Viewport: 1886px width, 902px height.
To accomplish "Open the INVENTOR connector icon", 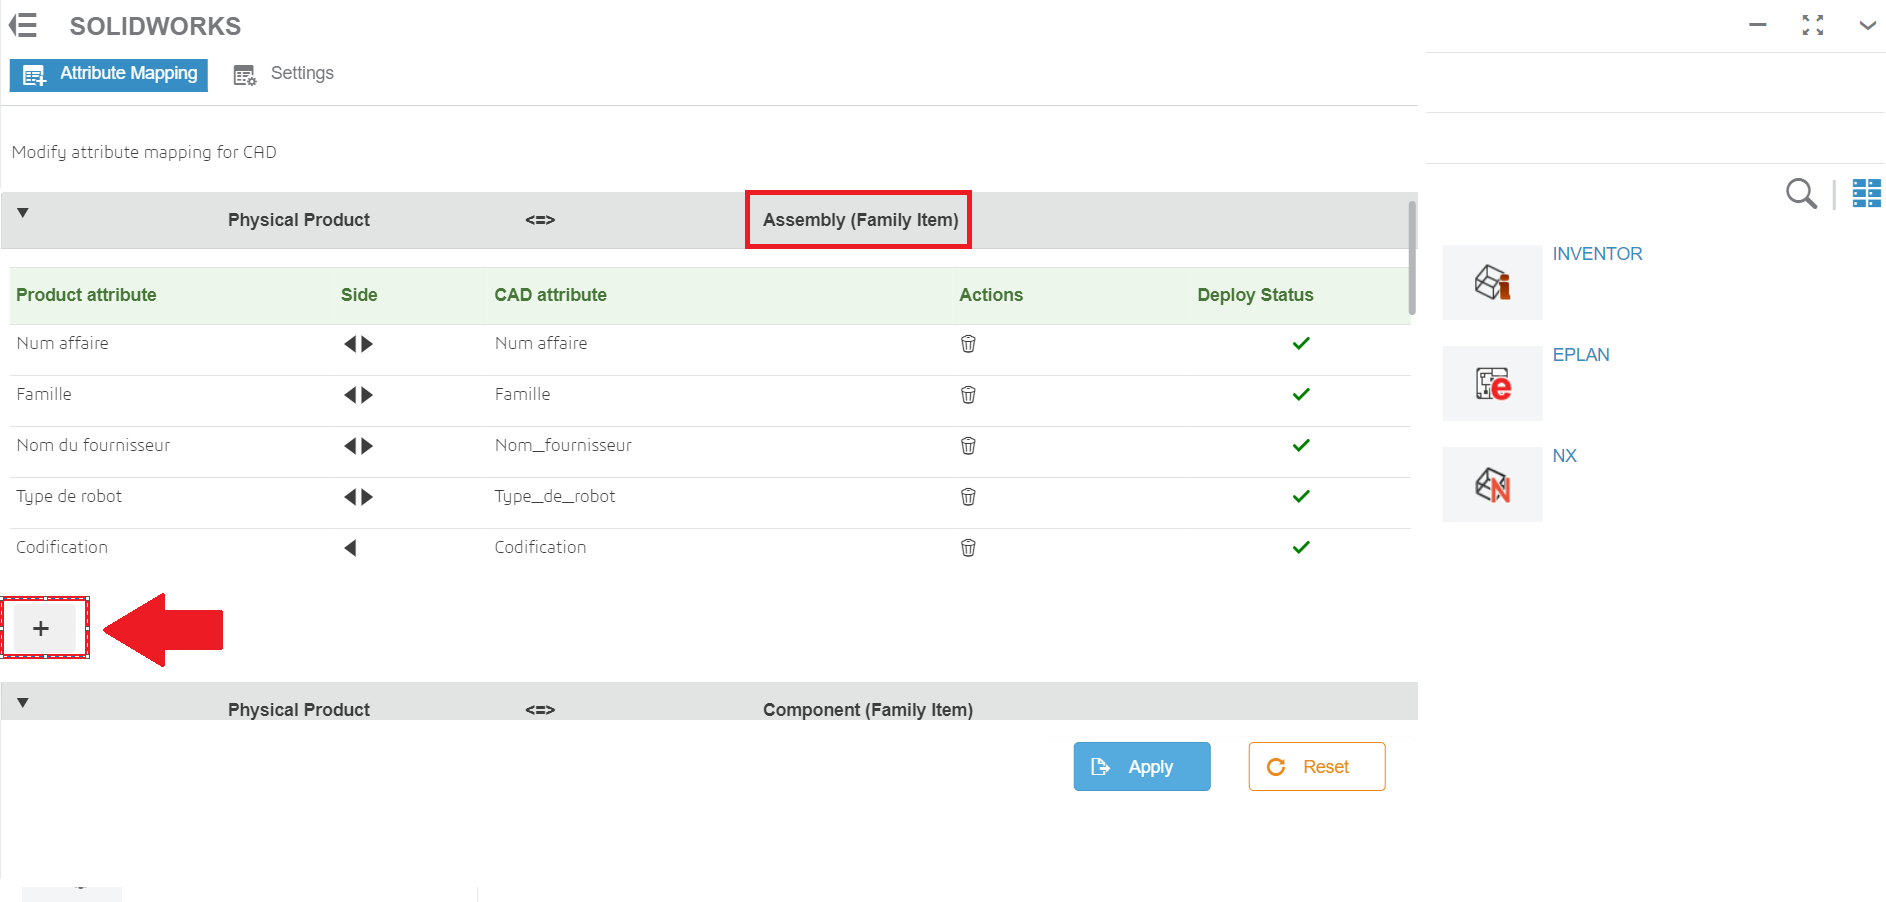I will pos(1492,283).
